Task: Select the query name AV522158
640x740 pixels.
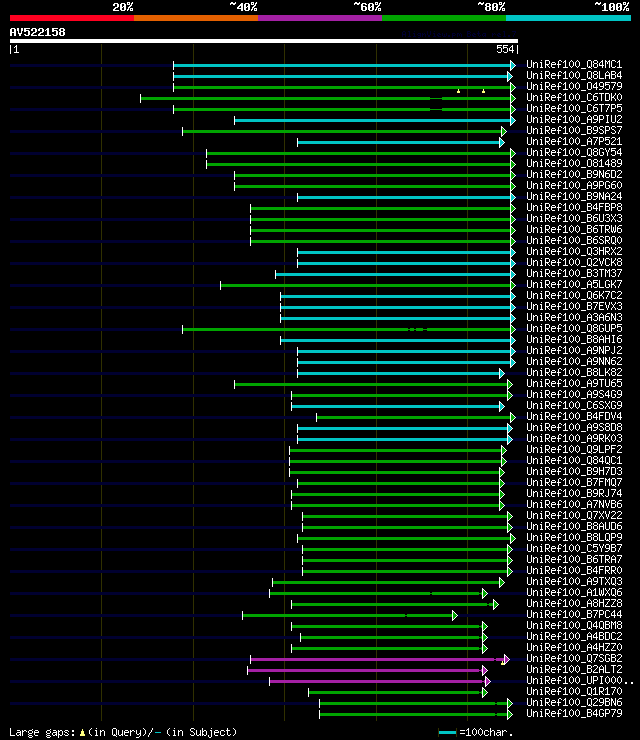Action: pyautogui.click(x=37, y=33)
